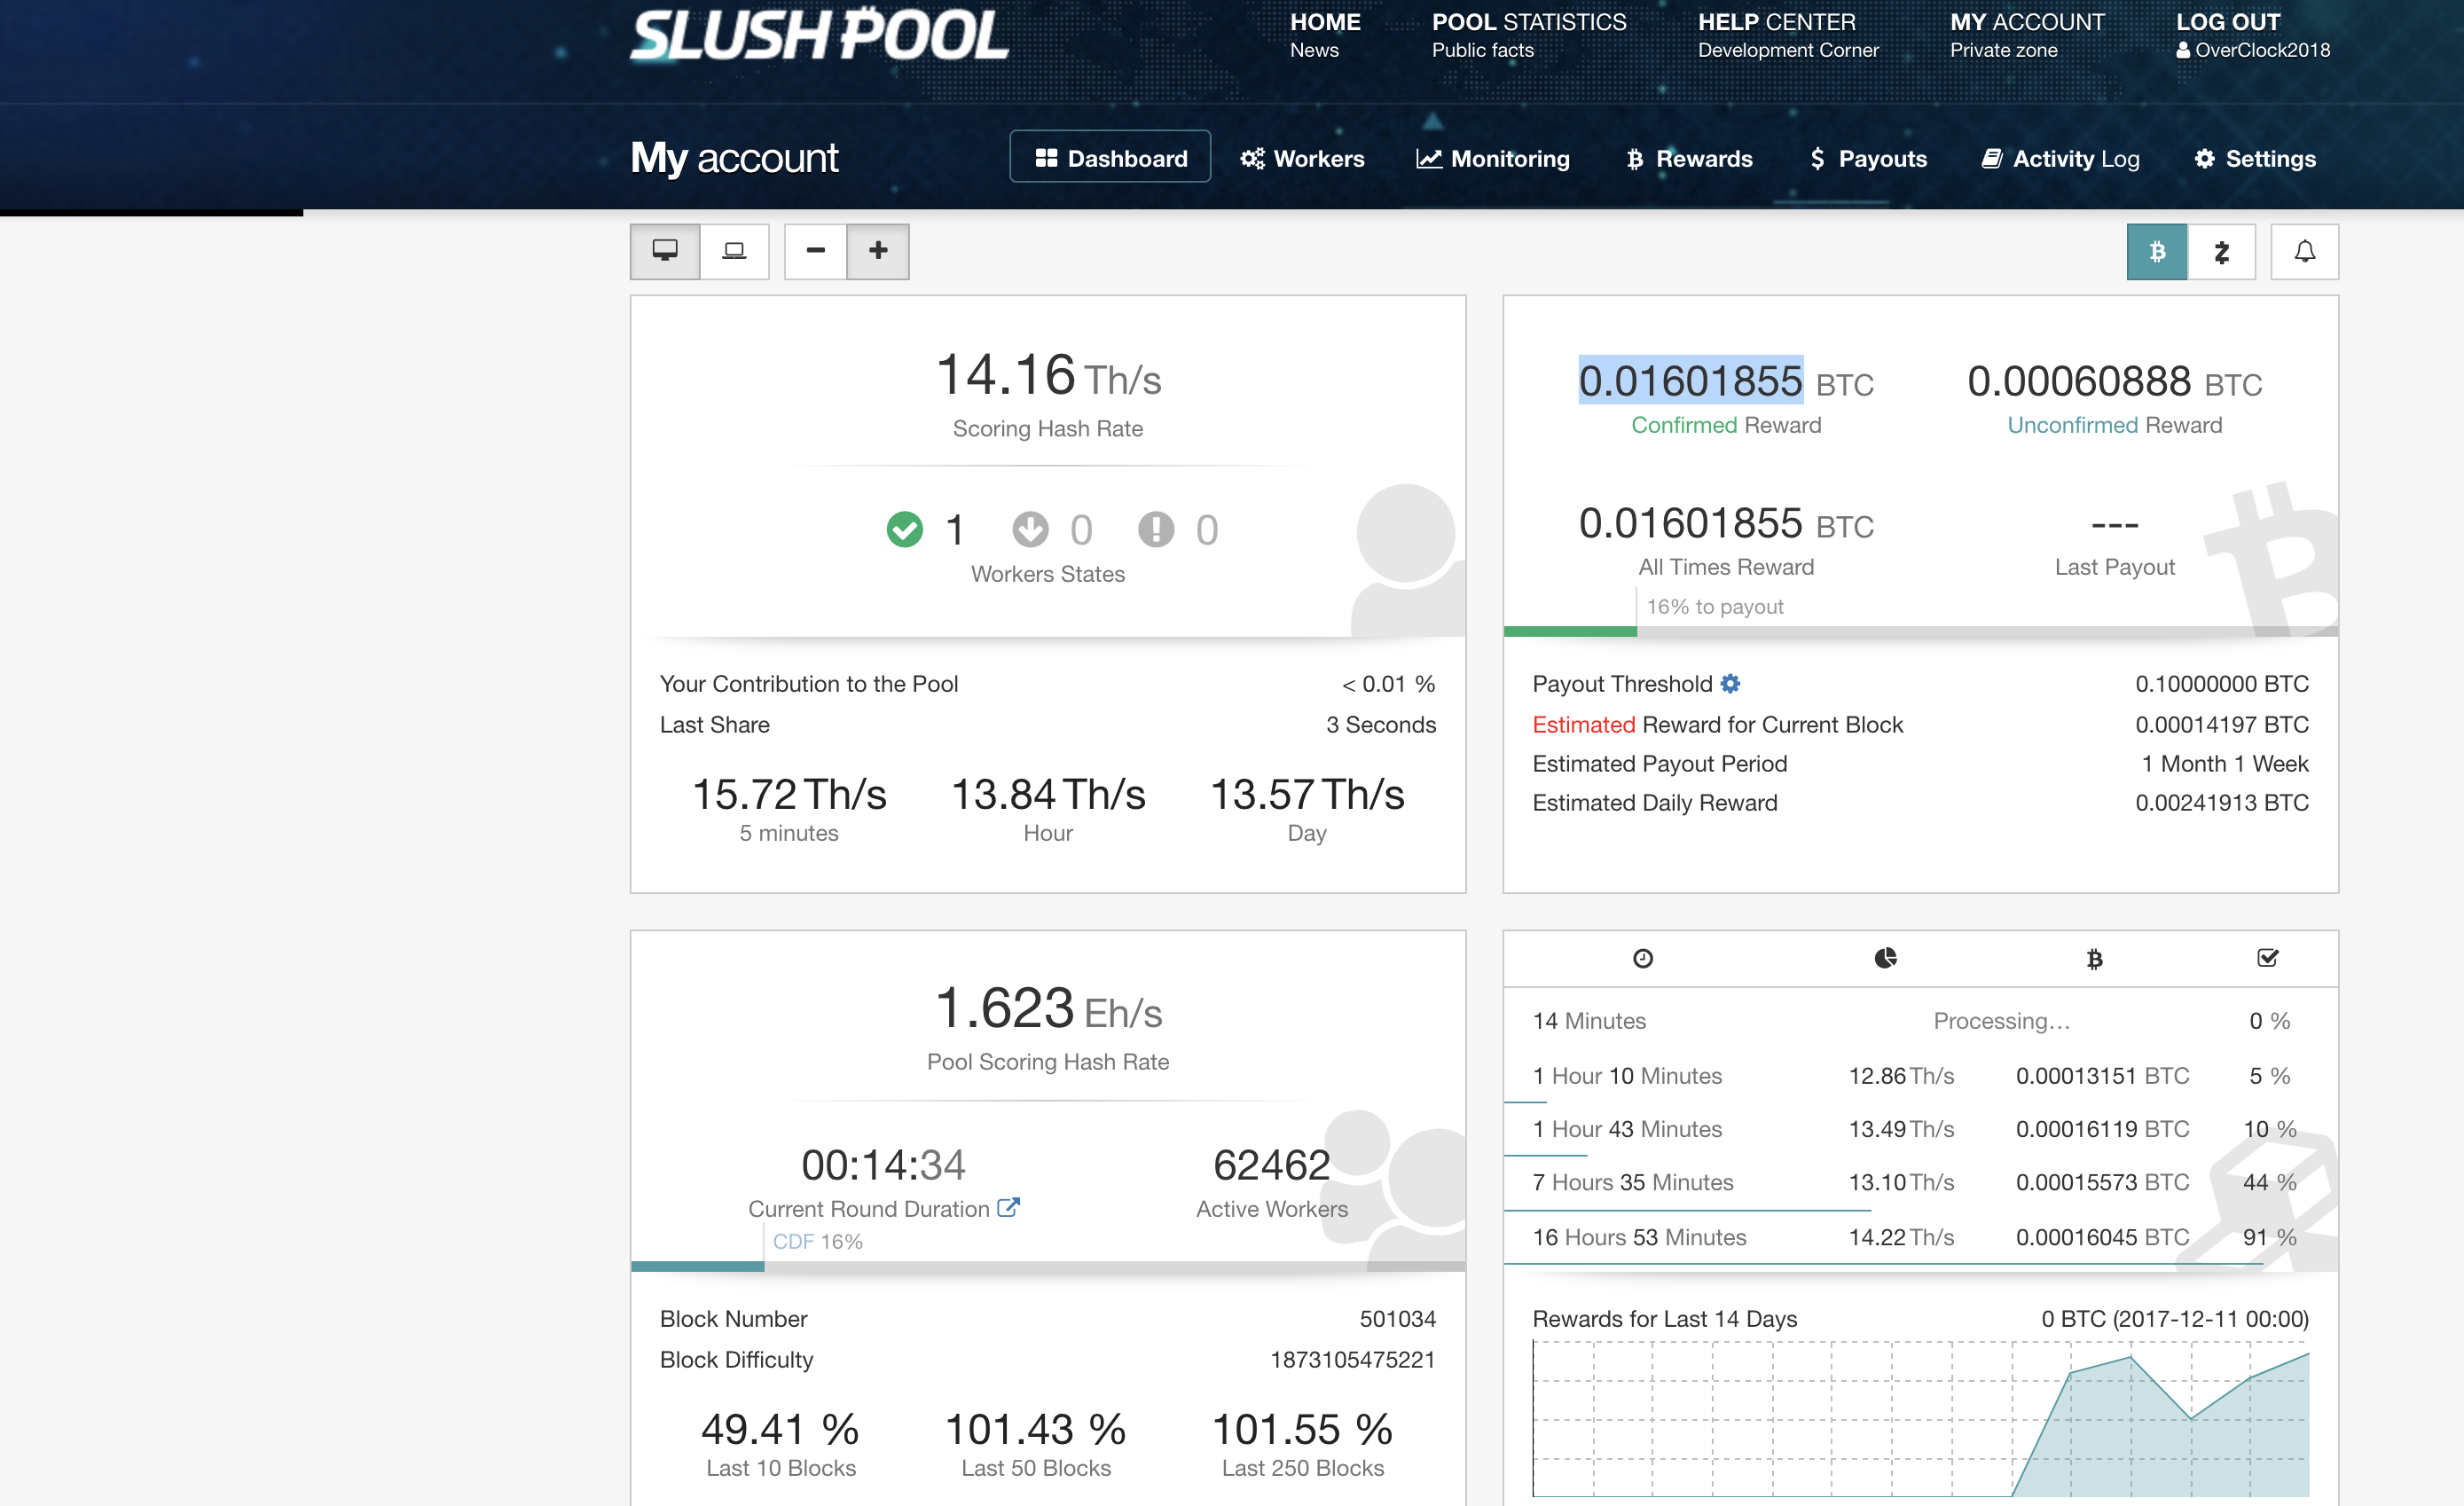The width and height of the screenshot is (2464, 1506).
Task: Switch to Zcash currency view
Action: coord(2221,251)
